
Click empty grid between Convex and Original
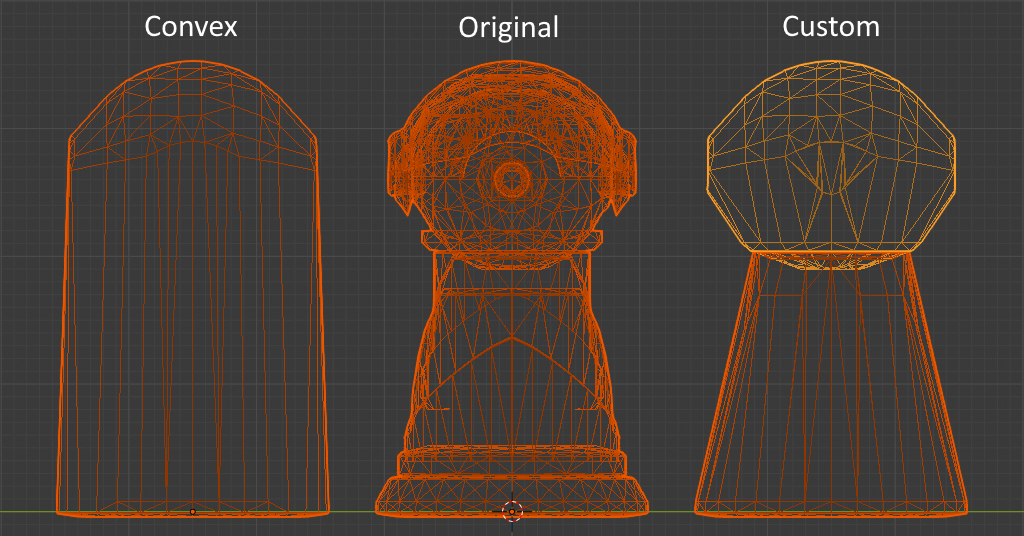coord(355,300)
